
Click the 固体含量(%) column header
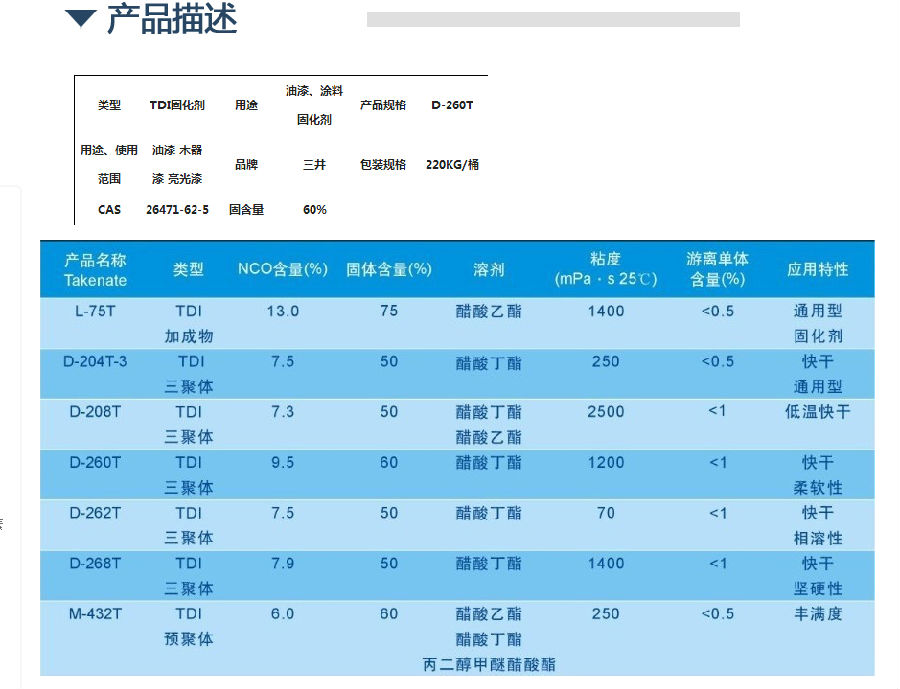(389, 269)
